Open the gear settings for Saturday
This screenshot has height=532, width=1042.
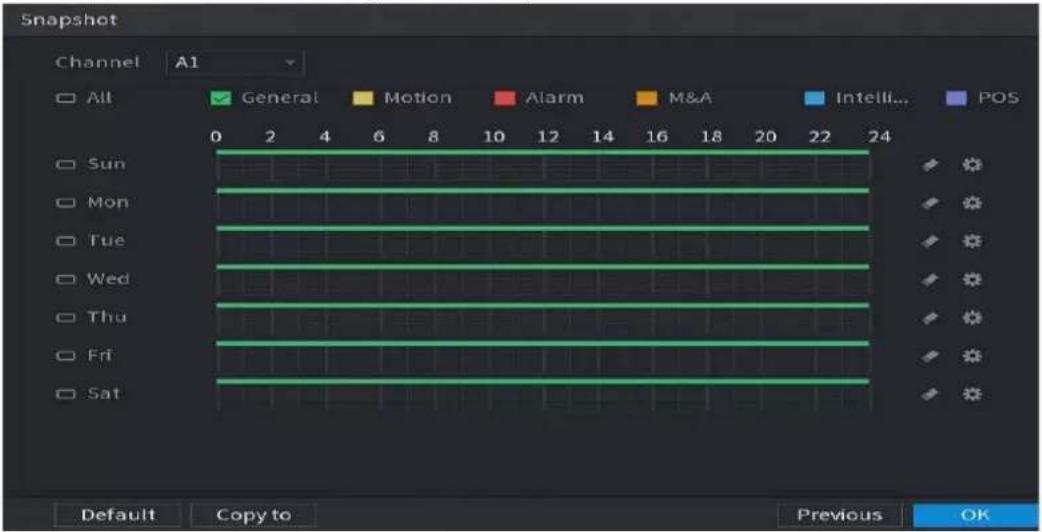click(972, 394)
